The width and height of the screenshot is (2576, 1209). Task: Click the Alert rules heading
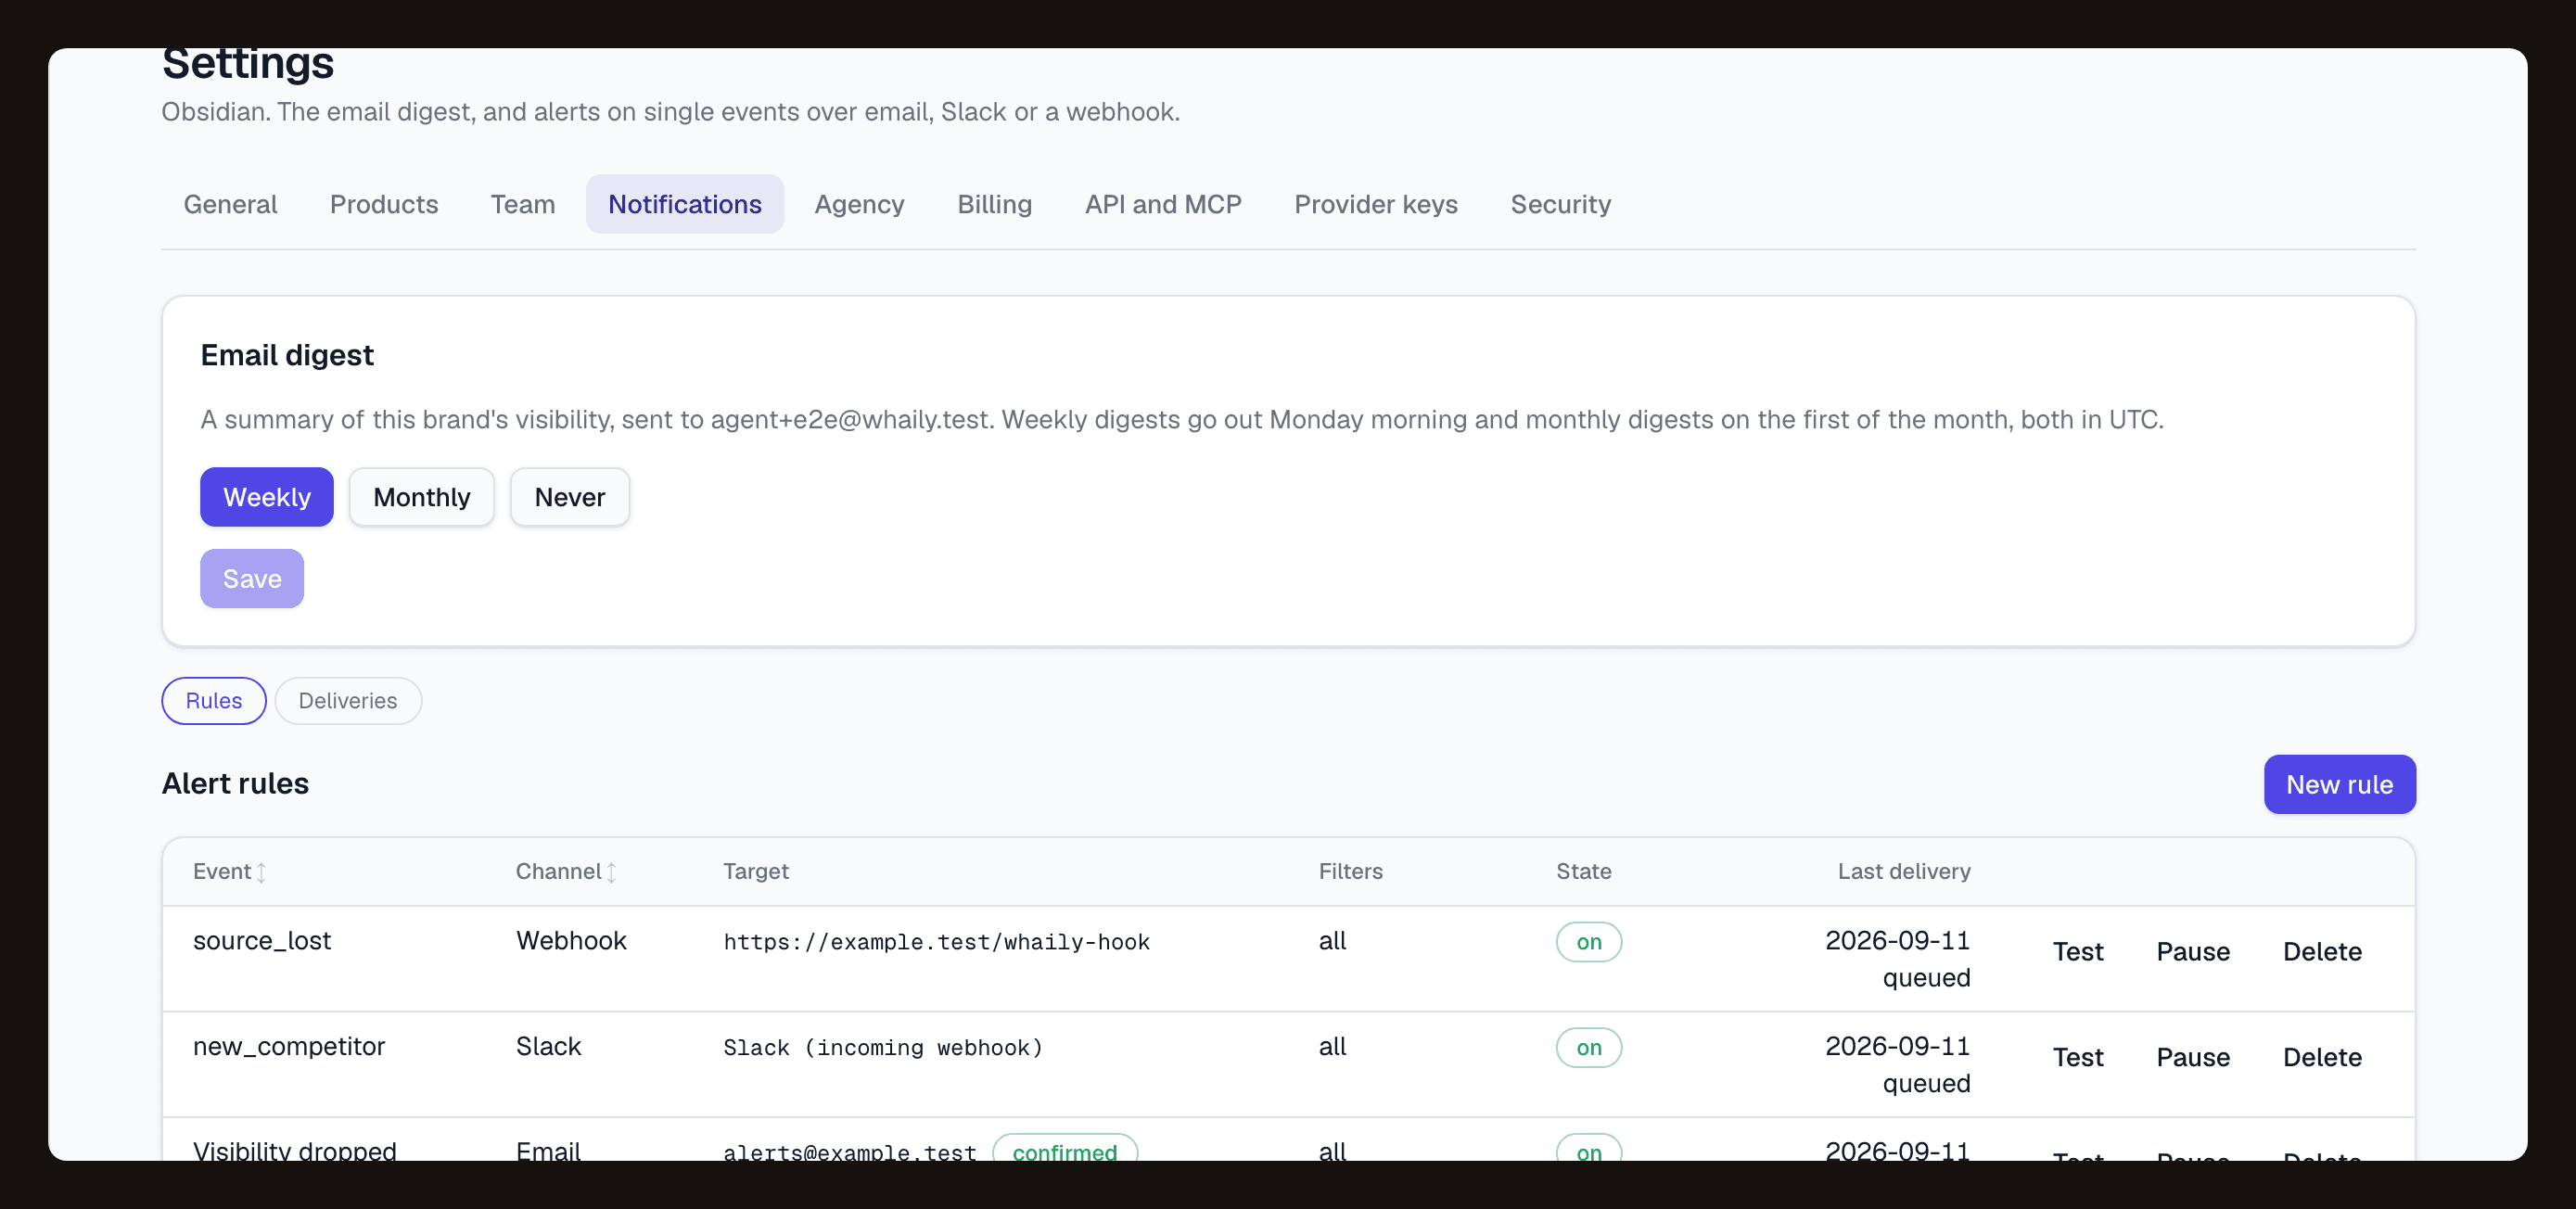pyautogui.click(x=235, y=784)
